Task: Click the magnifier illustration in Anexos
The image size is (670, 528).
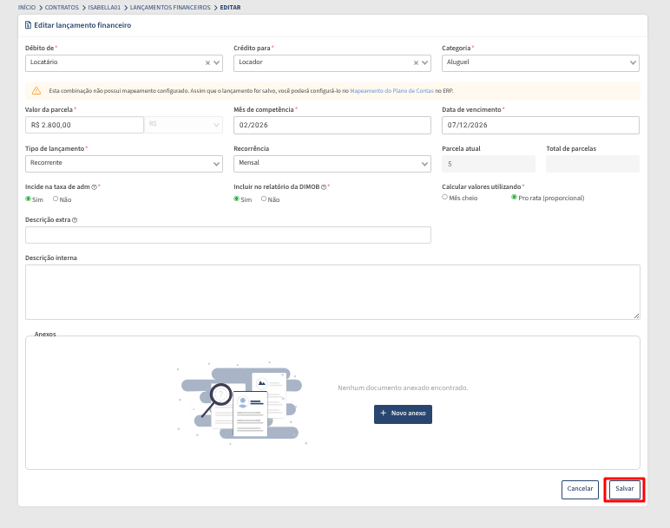Action: pyautogui.click(x=217, y=399)
